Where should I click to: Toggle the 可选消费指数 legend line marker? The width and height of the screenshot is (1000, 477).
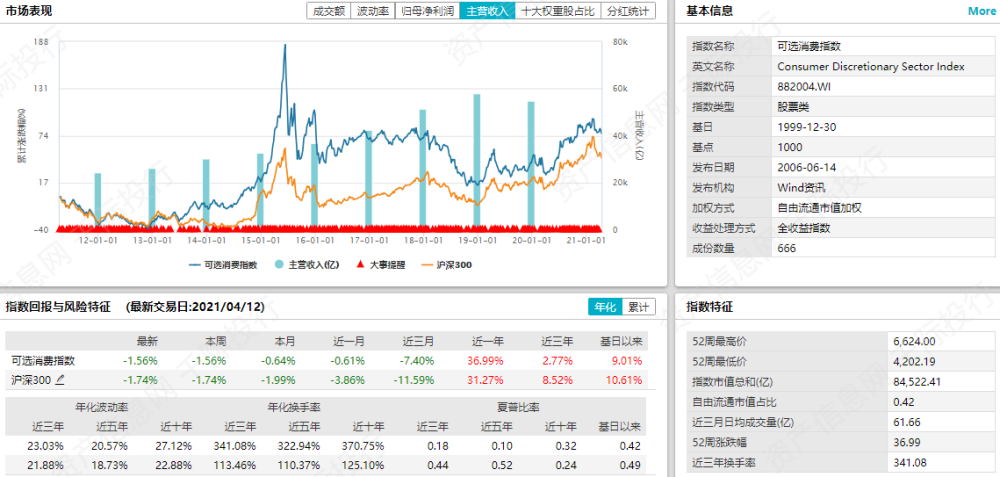point(195,265)
